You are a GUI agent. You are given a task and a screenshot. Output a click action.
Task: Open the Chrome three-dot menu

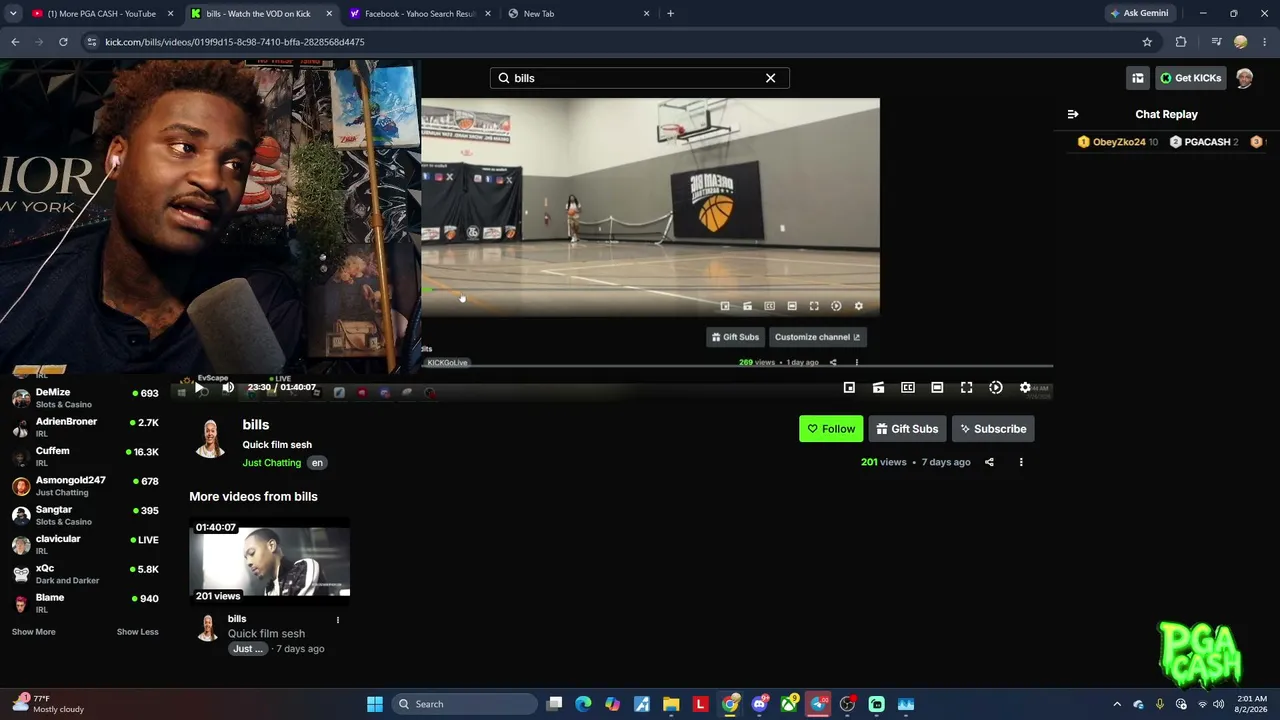(x=1265, y=42)
